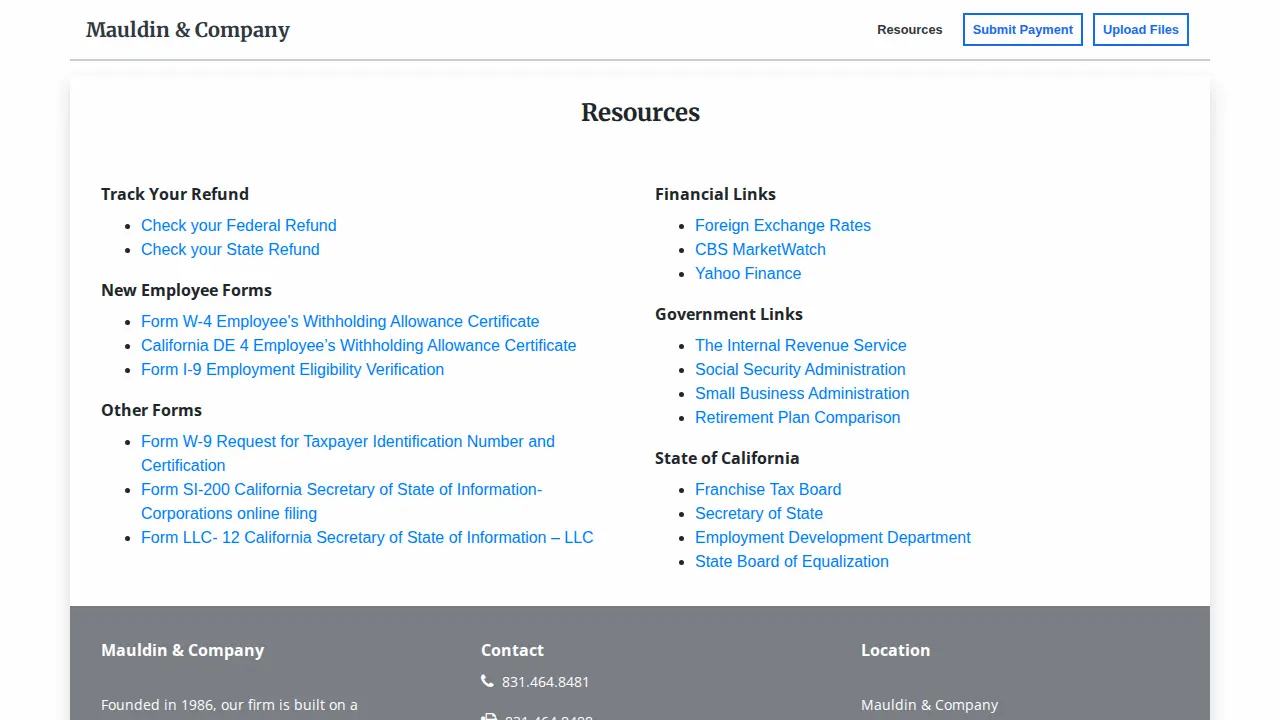
Task: Click the Submit Payment button
Action: pos(1023,30)
